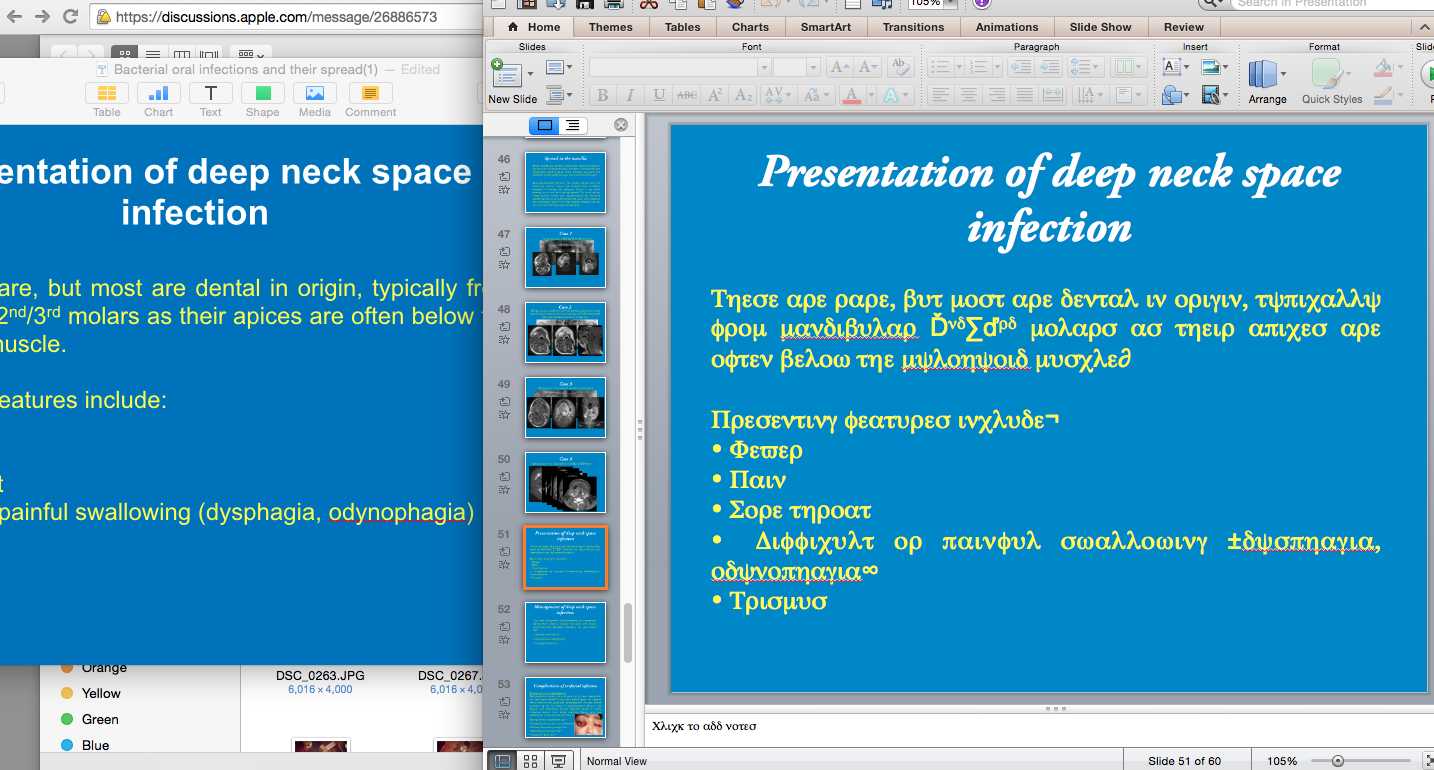The image size is (1434, 770).
Task: Switch to the Transitions tab
Action: [912, 27]
